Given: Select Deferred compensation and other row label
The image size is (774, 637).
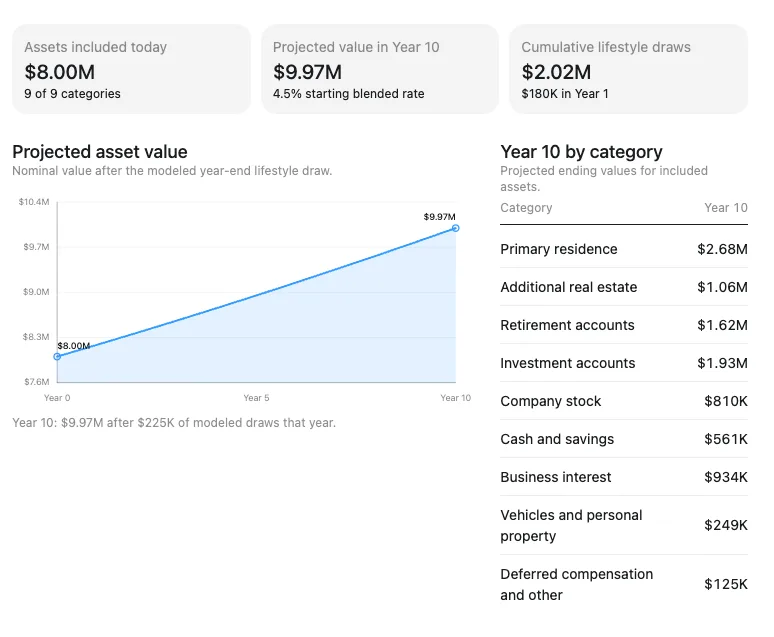Looking at the screenshot, I should pos(577,585).
